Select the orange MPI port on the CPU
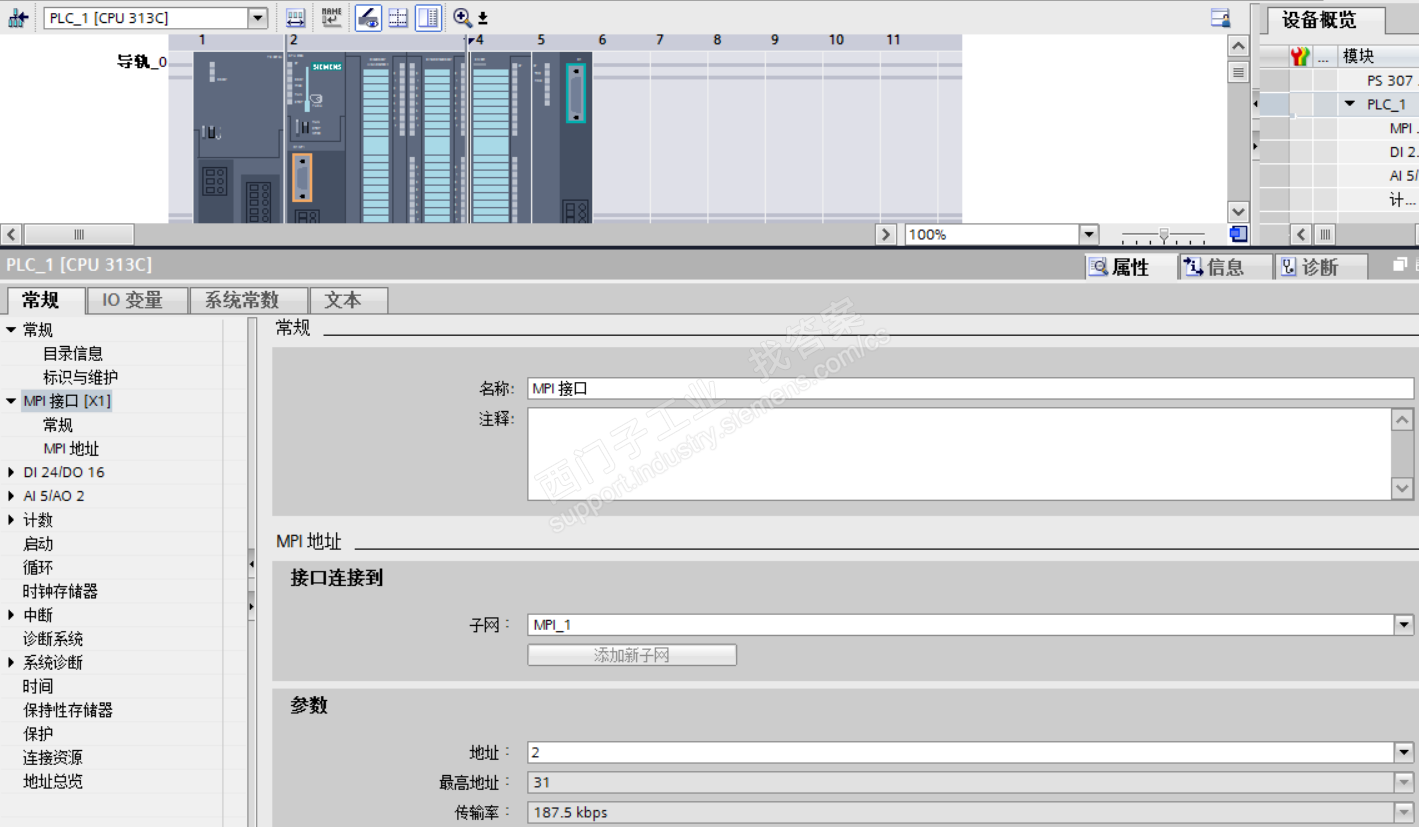Screen dimensions: 1419x827 (302, 178)
